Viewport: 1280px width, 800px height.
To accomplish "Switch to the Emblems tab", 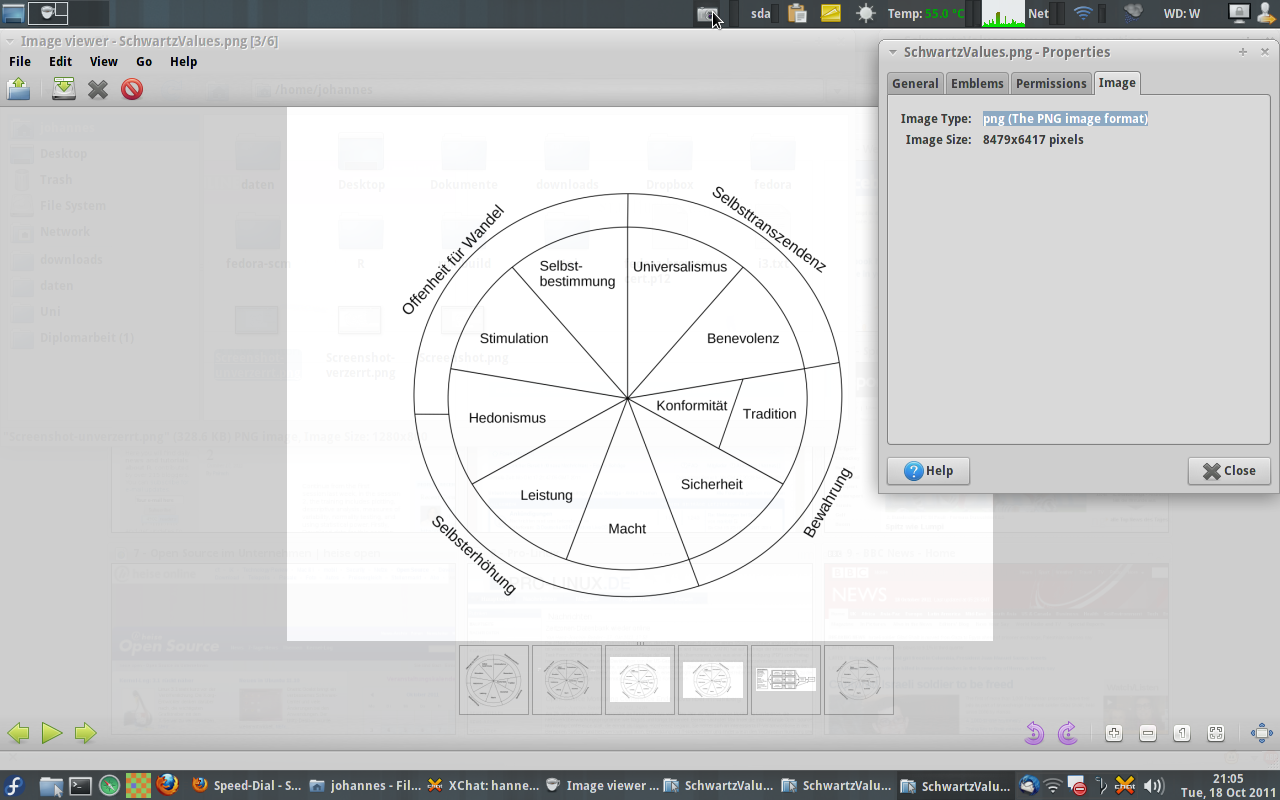I will pyautogui.click(x=976, y=83).
